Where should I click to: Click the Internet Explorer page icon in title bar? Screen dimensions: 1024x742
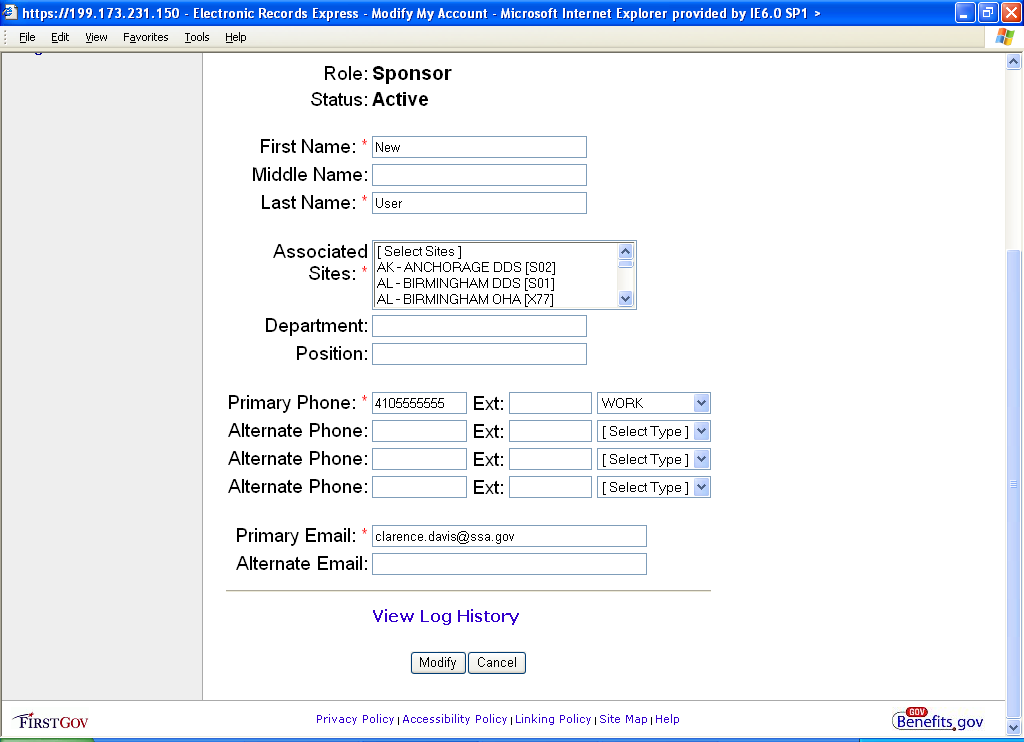click(x=10, y=13)
